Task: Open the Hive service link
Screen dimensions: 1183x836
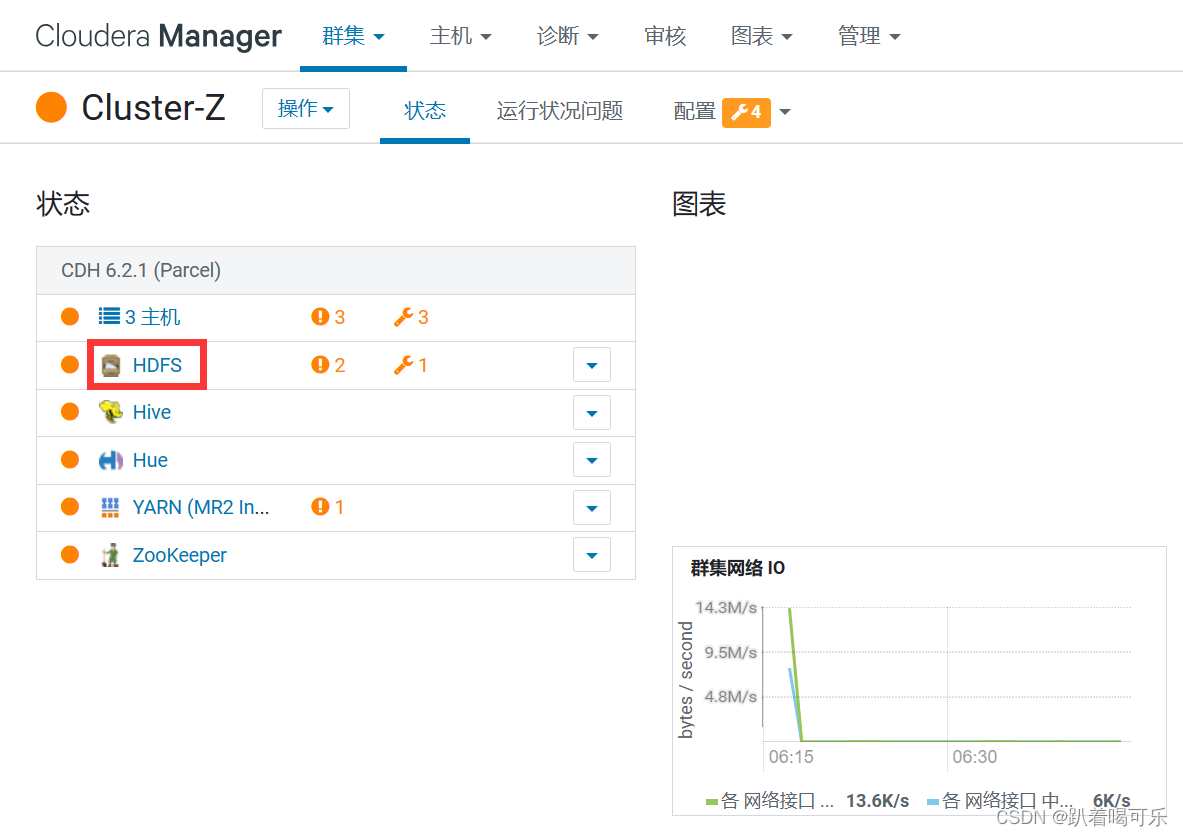Action: click(x=152, y=412)
